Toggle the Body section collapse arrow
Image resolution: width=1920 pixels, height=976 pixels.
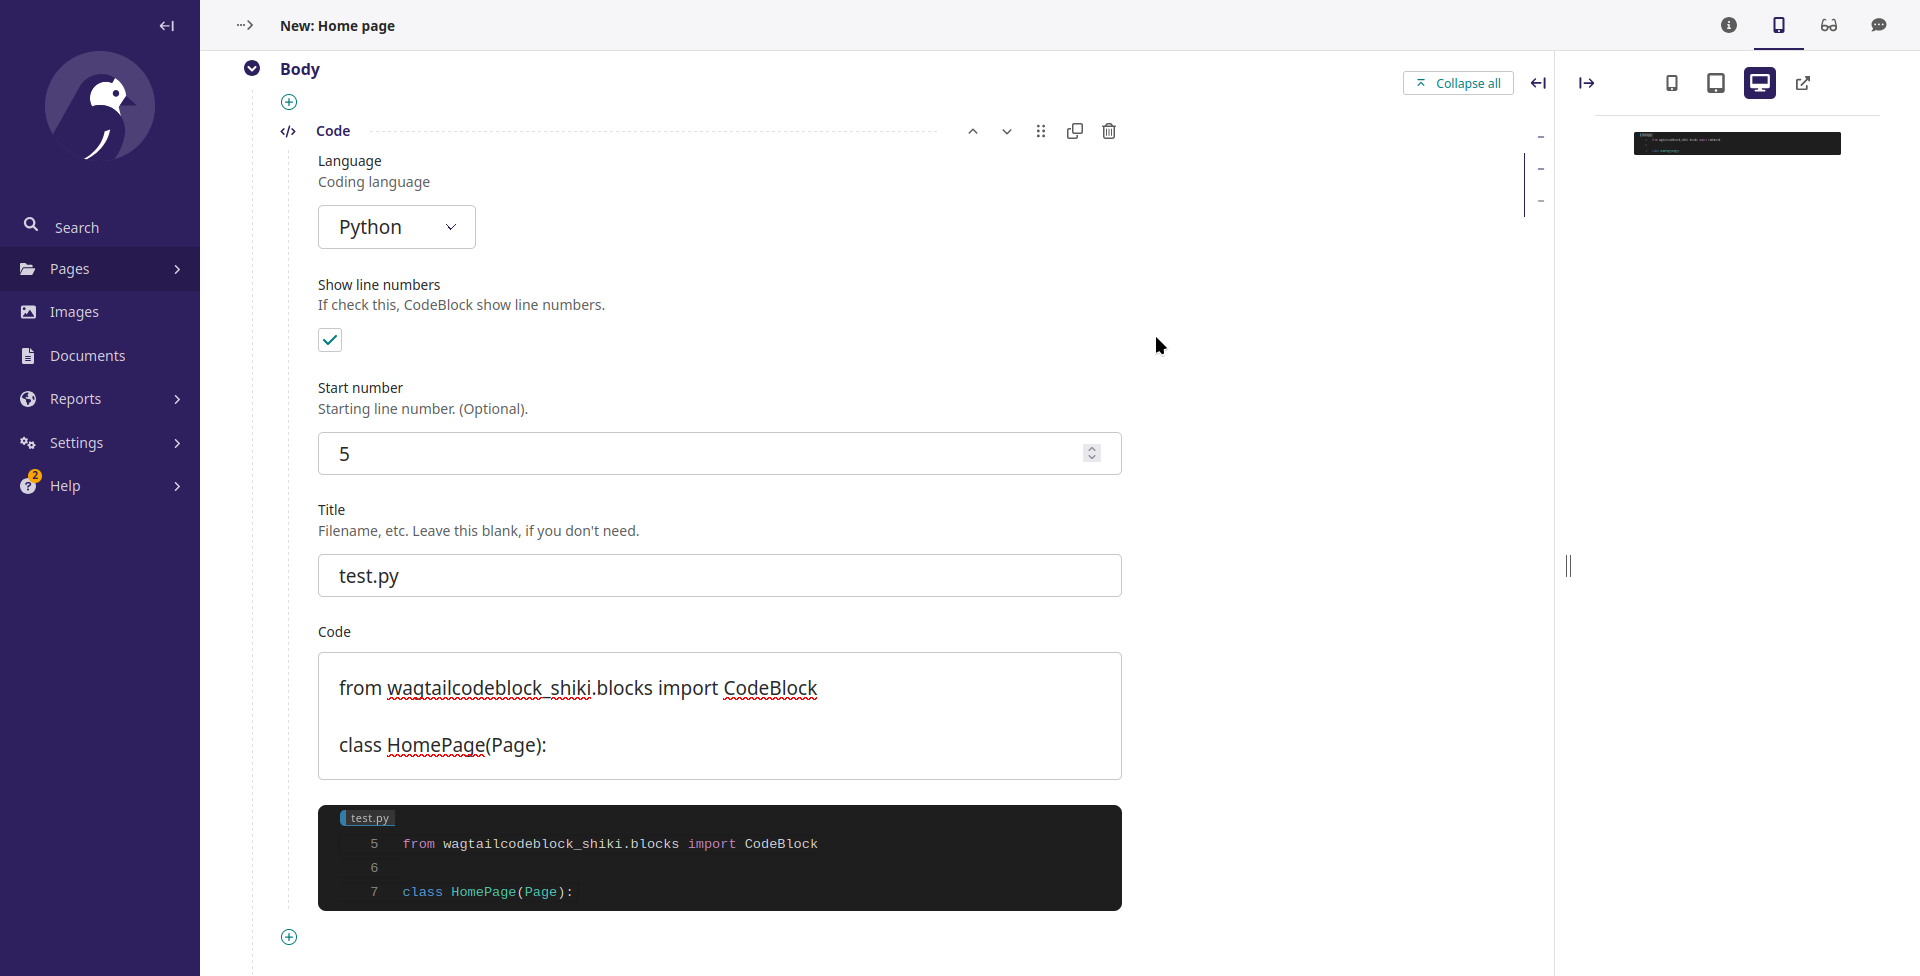252,68
